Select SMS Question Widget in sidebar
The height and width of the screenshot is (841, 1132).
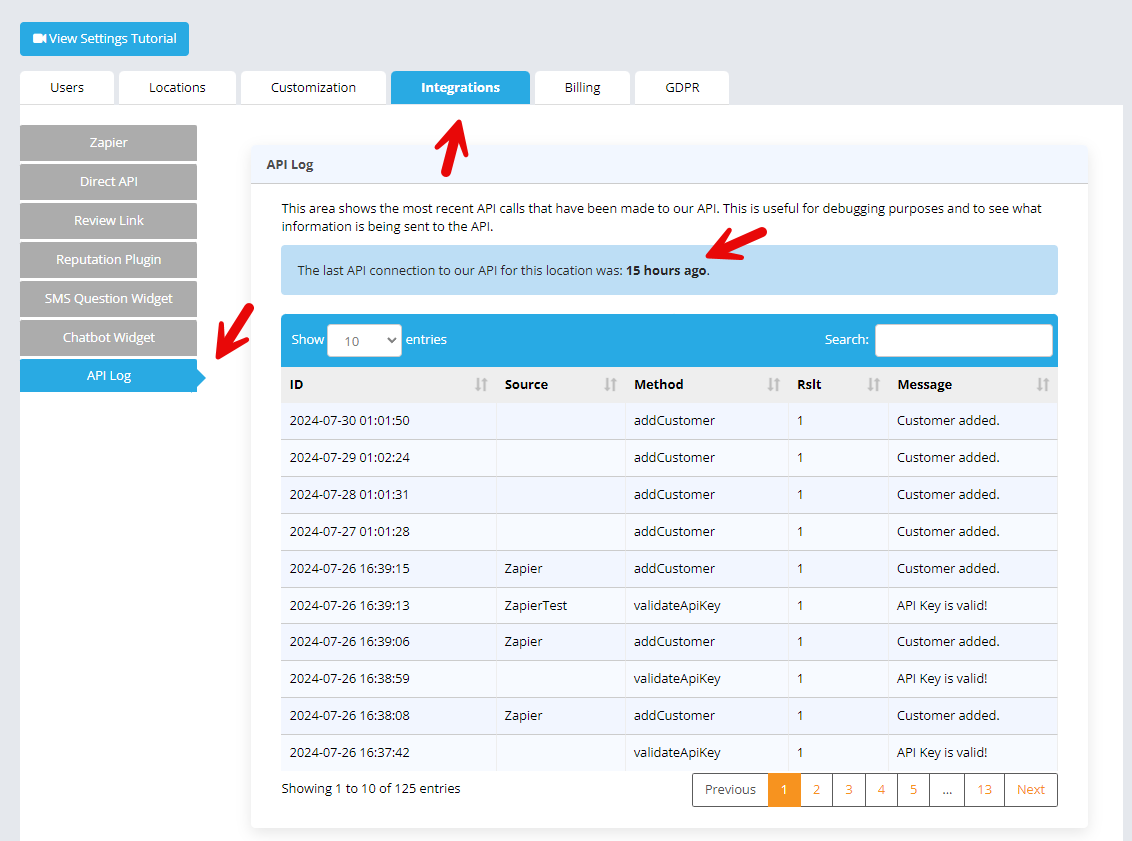(108, 299)
